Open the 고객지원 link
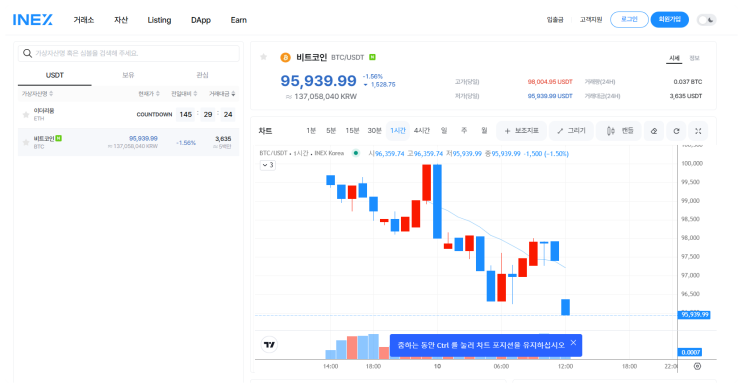The height and width of the screenshot is (388, 743). (x=591, y=20)
